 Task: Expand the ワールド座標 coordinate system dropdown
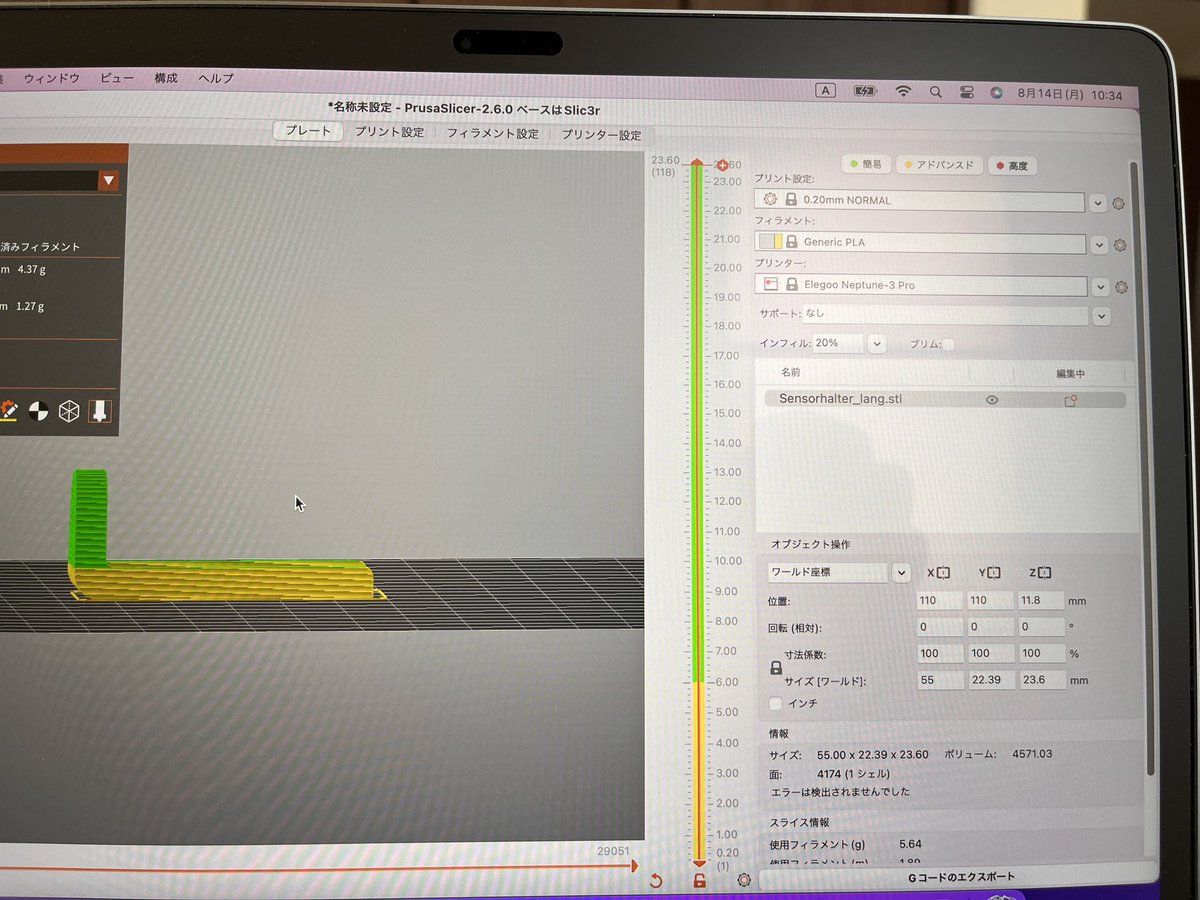click(901, 573)
